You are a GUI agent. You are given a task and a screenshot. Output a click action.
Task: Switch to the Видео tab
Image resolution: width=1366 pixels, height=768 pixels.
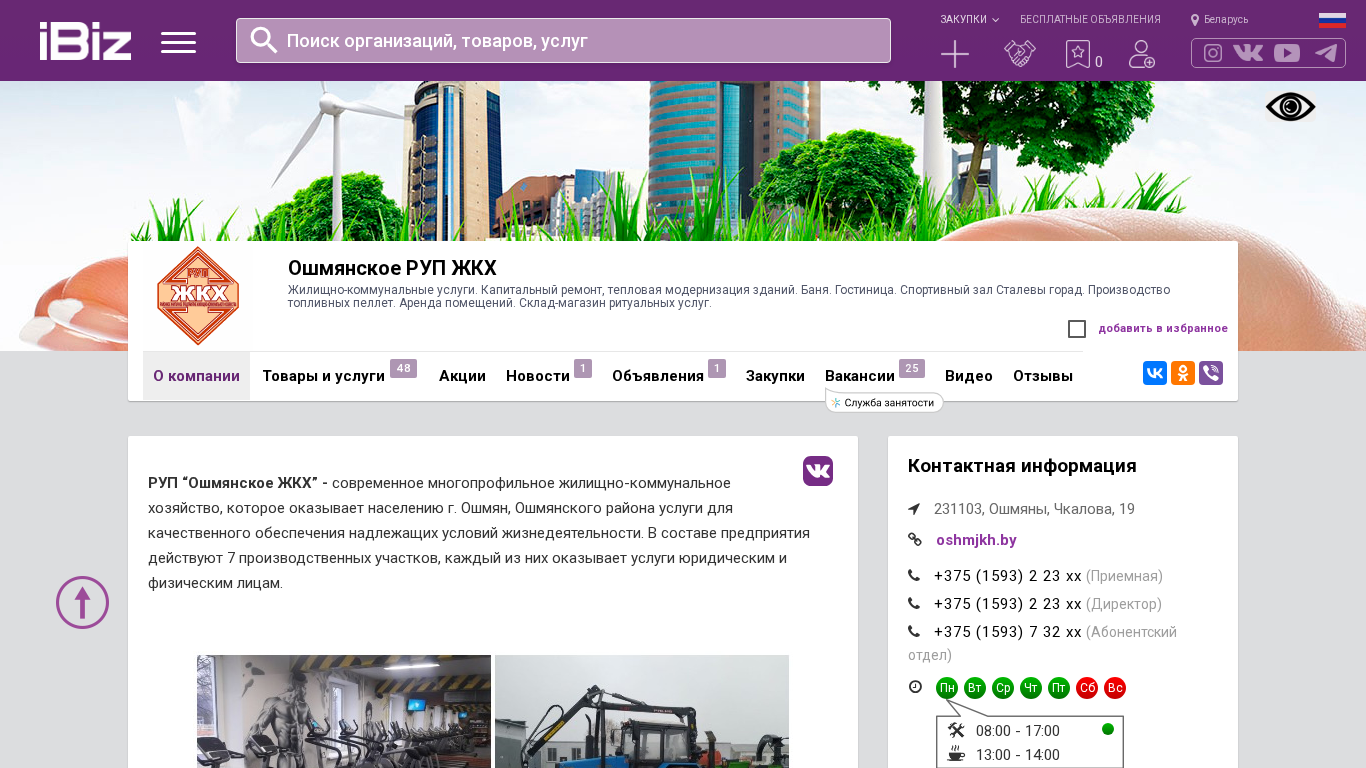coord(969,376)
